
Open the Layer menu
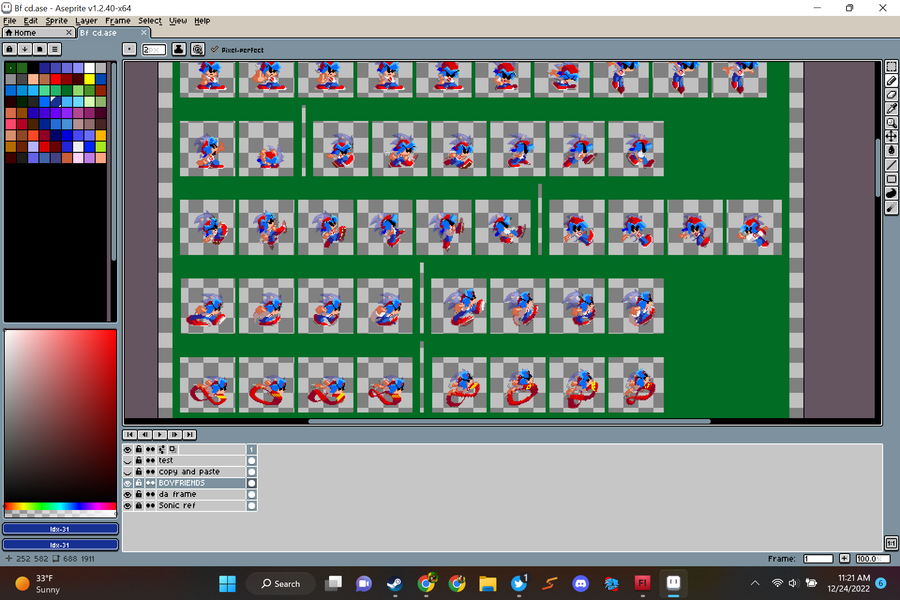(86, 21)
